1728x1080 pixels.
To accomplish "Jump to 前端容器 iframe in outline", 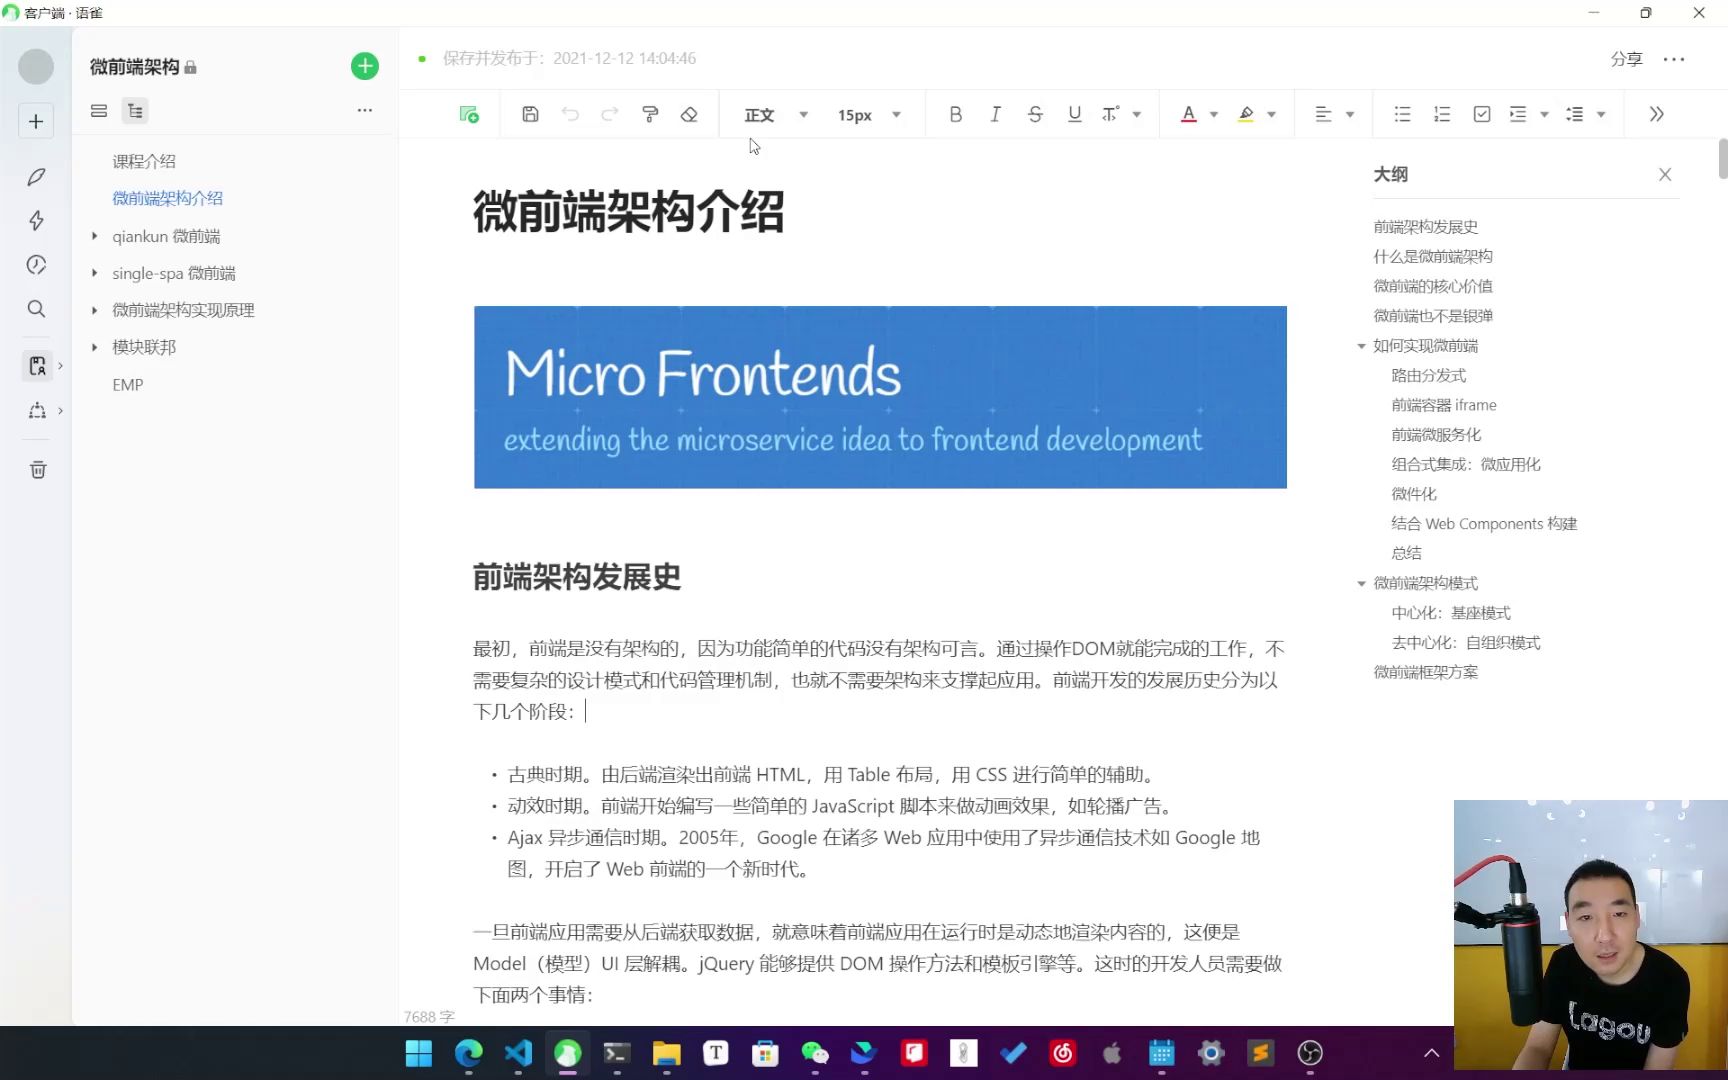I will (1443, 405).
